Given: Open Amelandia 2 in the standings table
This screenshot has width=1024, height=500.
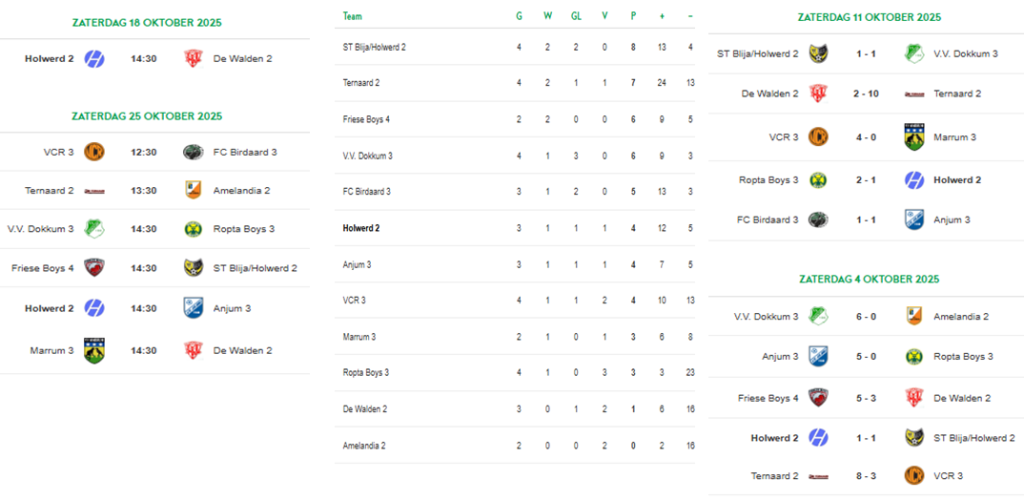Looking at the screenshot, I should (364, 445).
